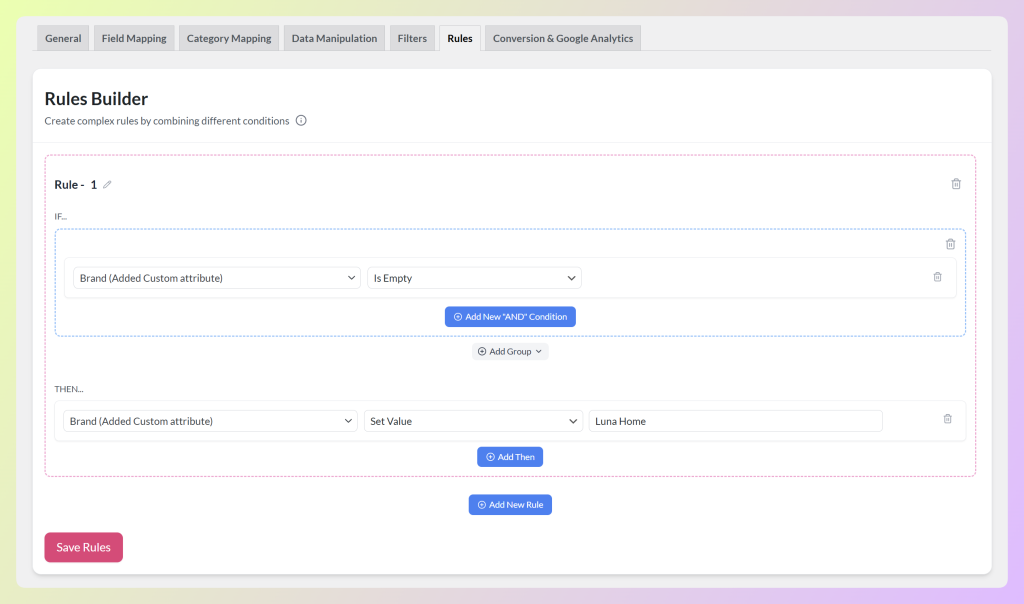Edit the Rule - 1 name
Image resolution: width=1024 pixels, height=604 pixels.
[x=107, y=184]
